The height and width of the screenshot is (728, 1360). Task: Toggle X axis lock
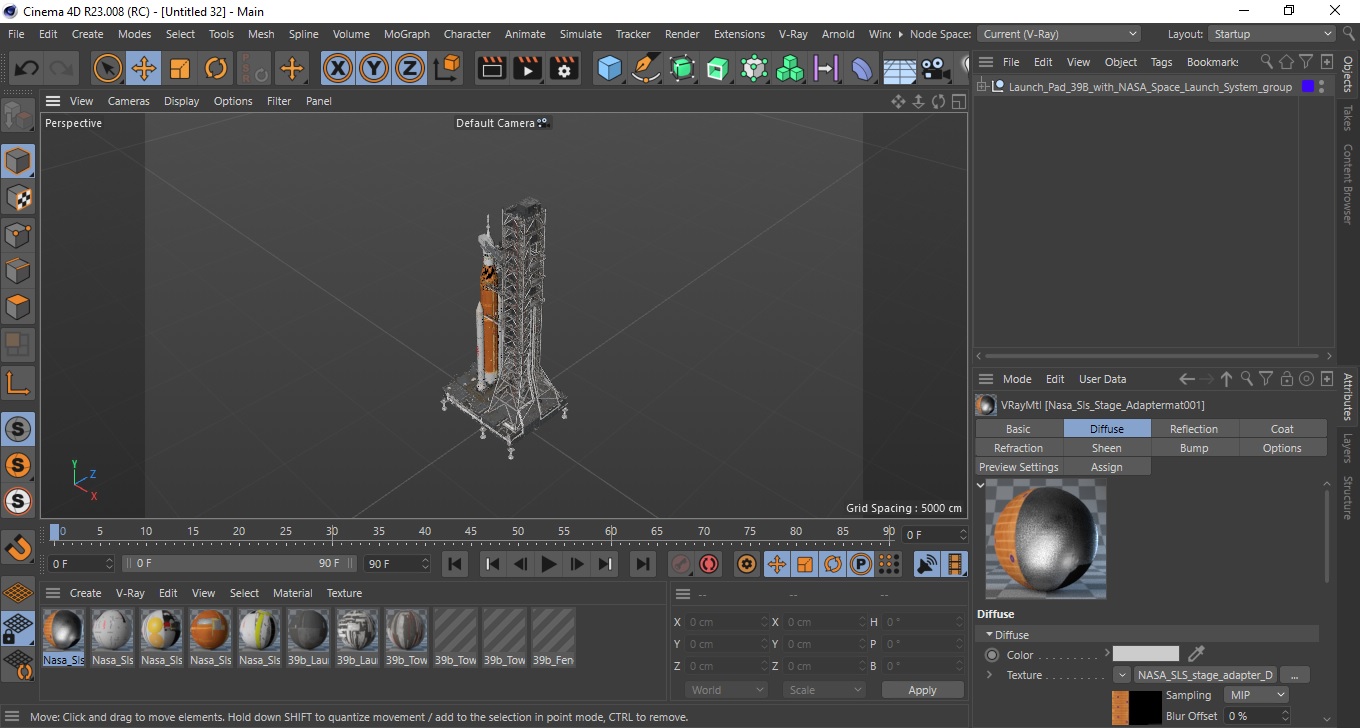(338, 69)
